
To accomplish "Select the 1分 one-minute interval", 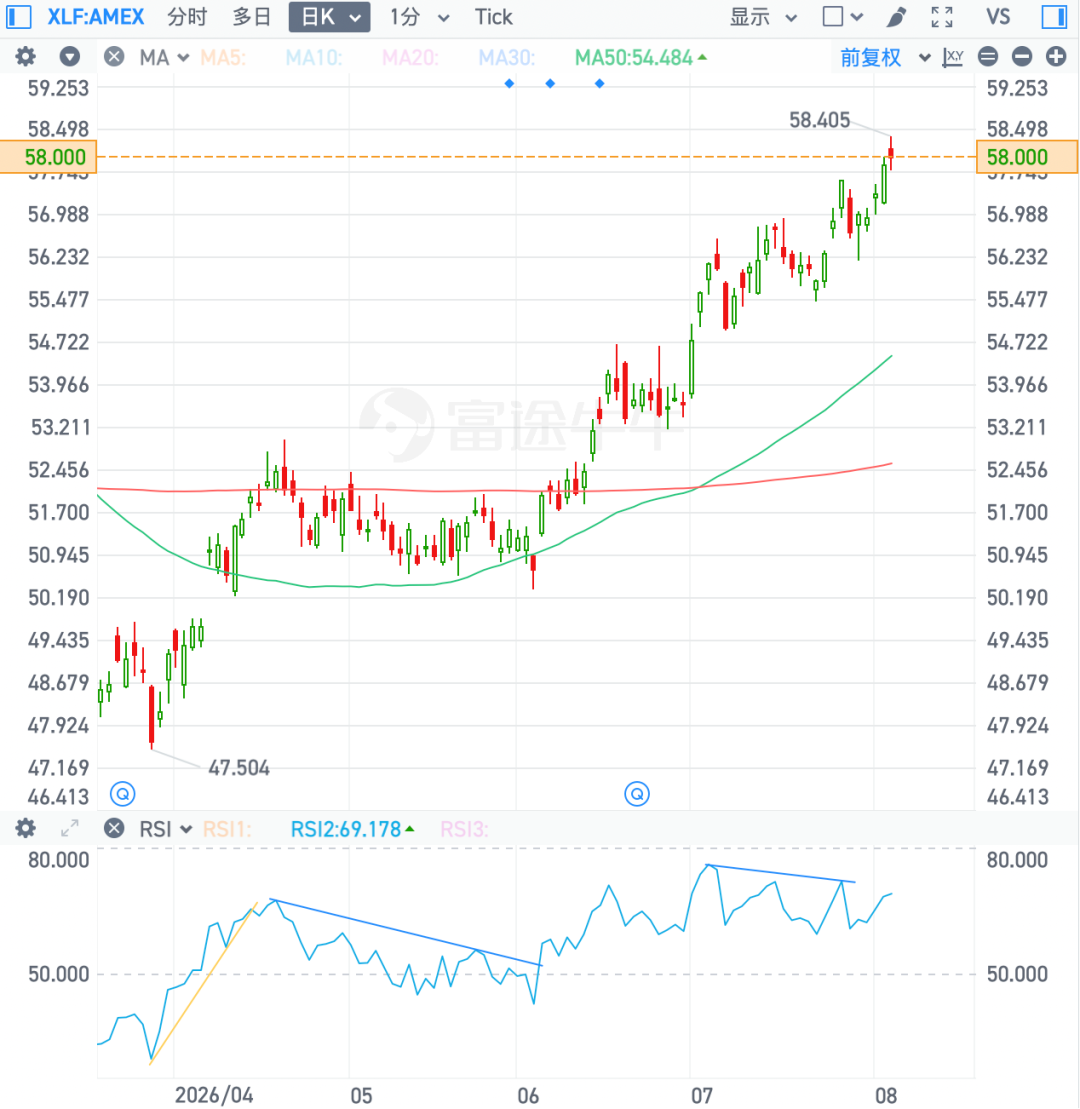I will coord(405,17).
